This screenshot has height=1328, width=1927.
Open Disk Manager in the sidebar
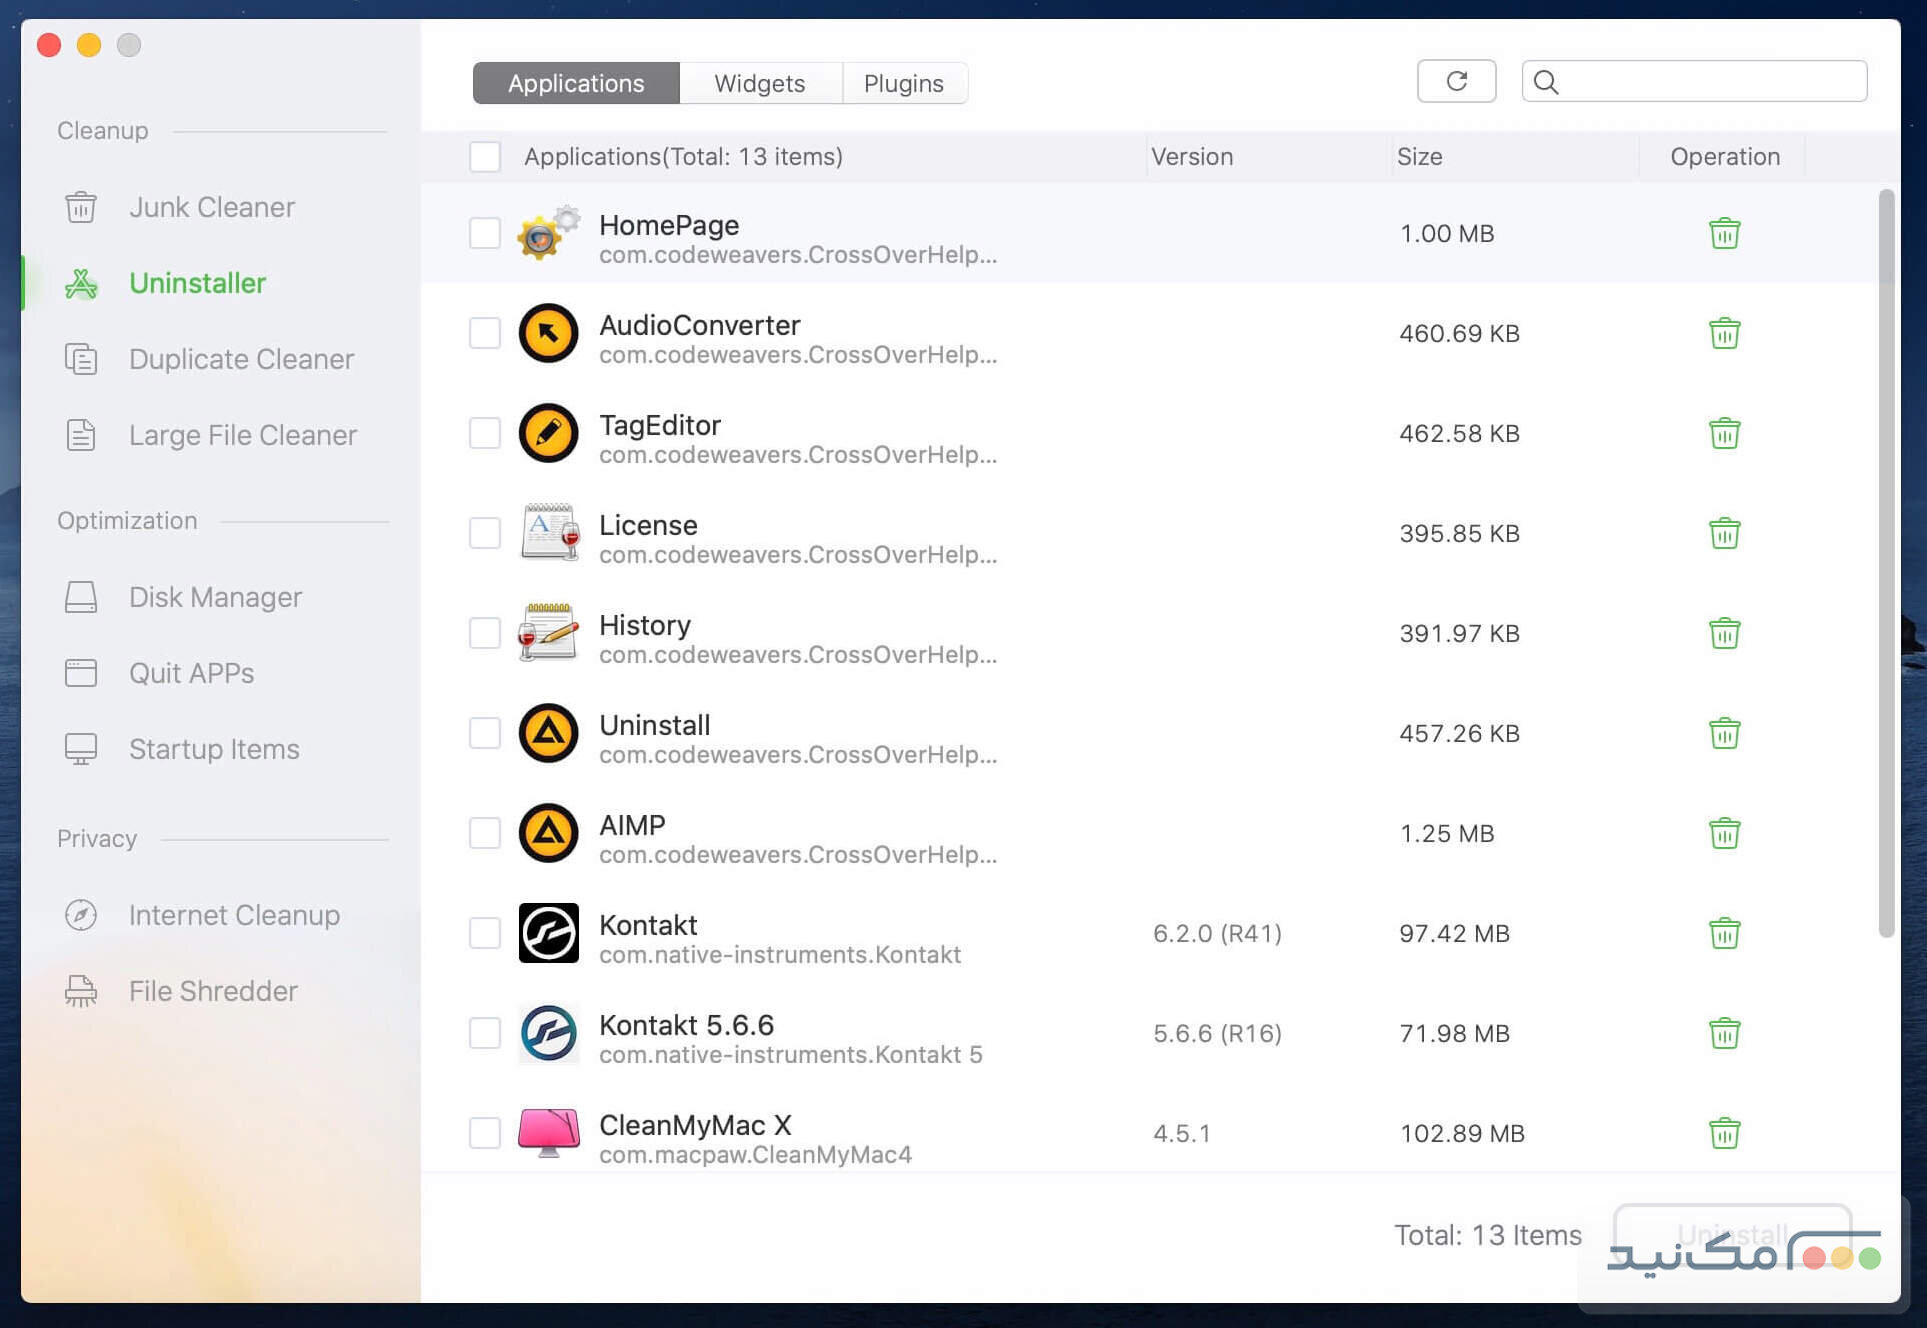pyautogui.click(x=215, y=597)
